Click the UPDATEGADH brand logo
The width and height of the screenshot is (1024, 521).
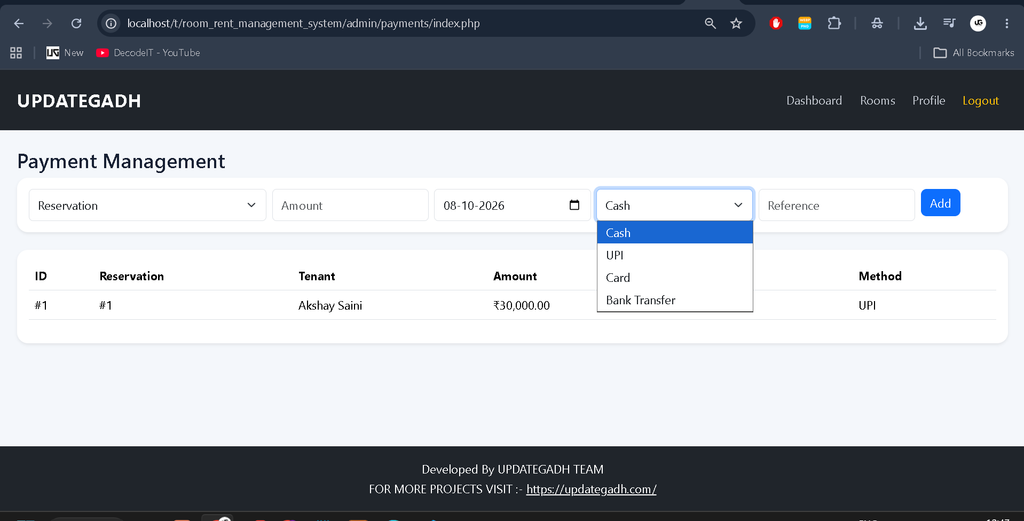pos(79,101)
